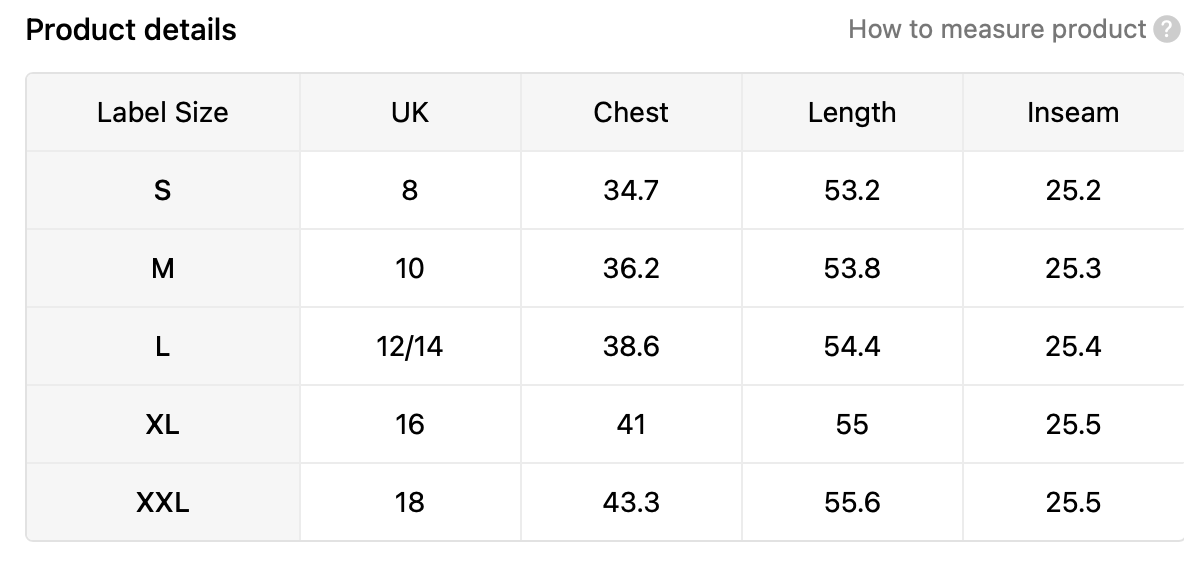Select the XL size row label
The image size is (1184, 566).
pos(162,424)
